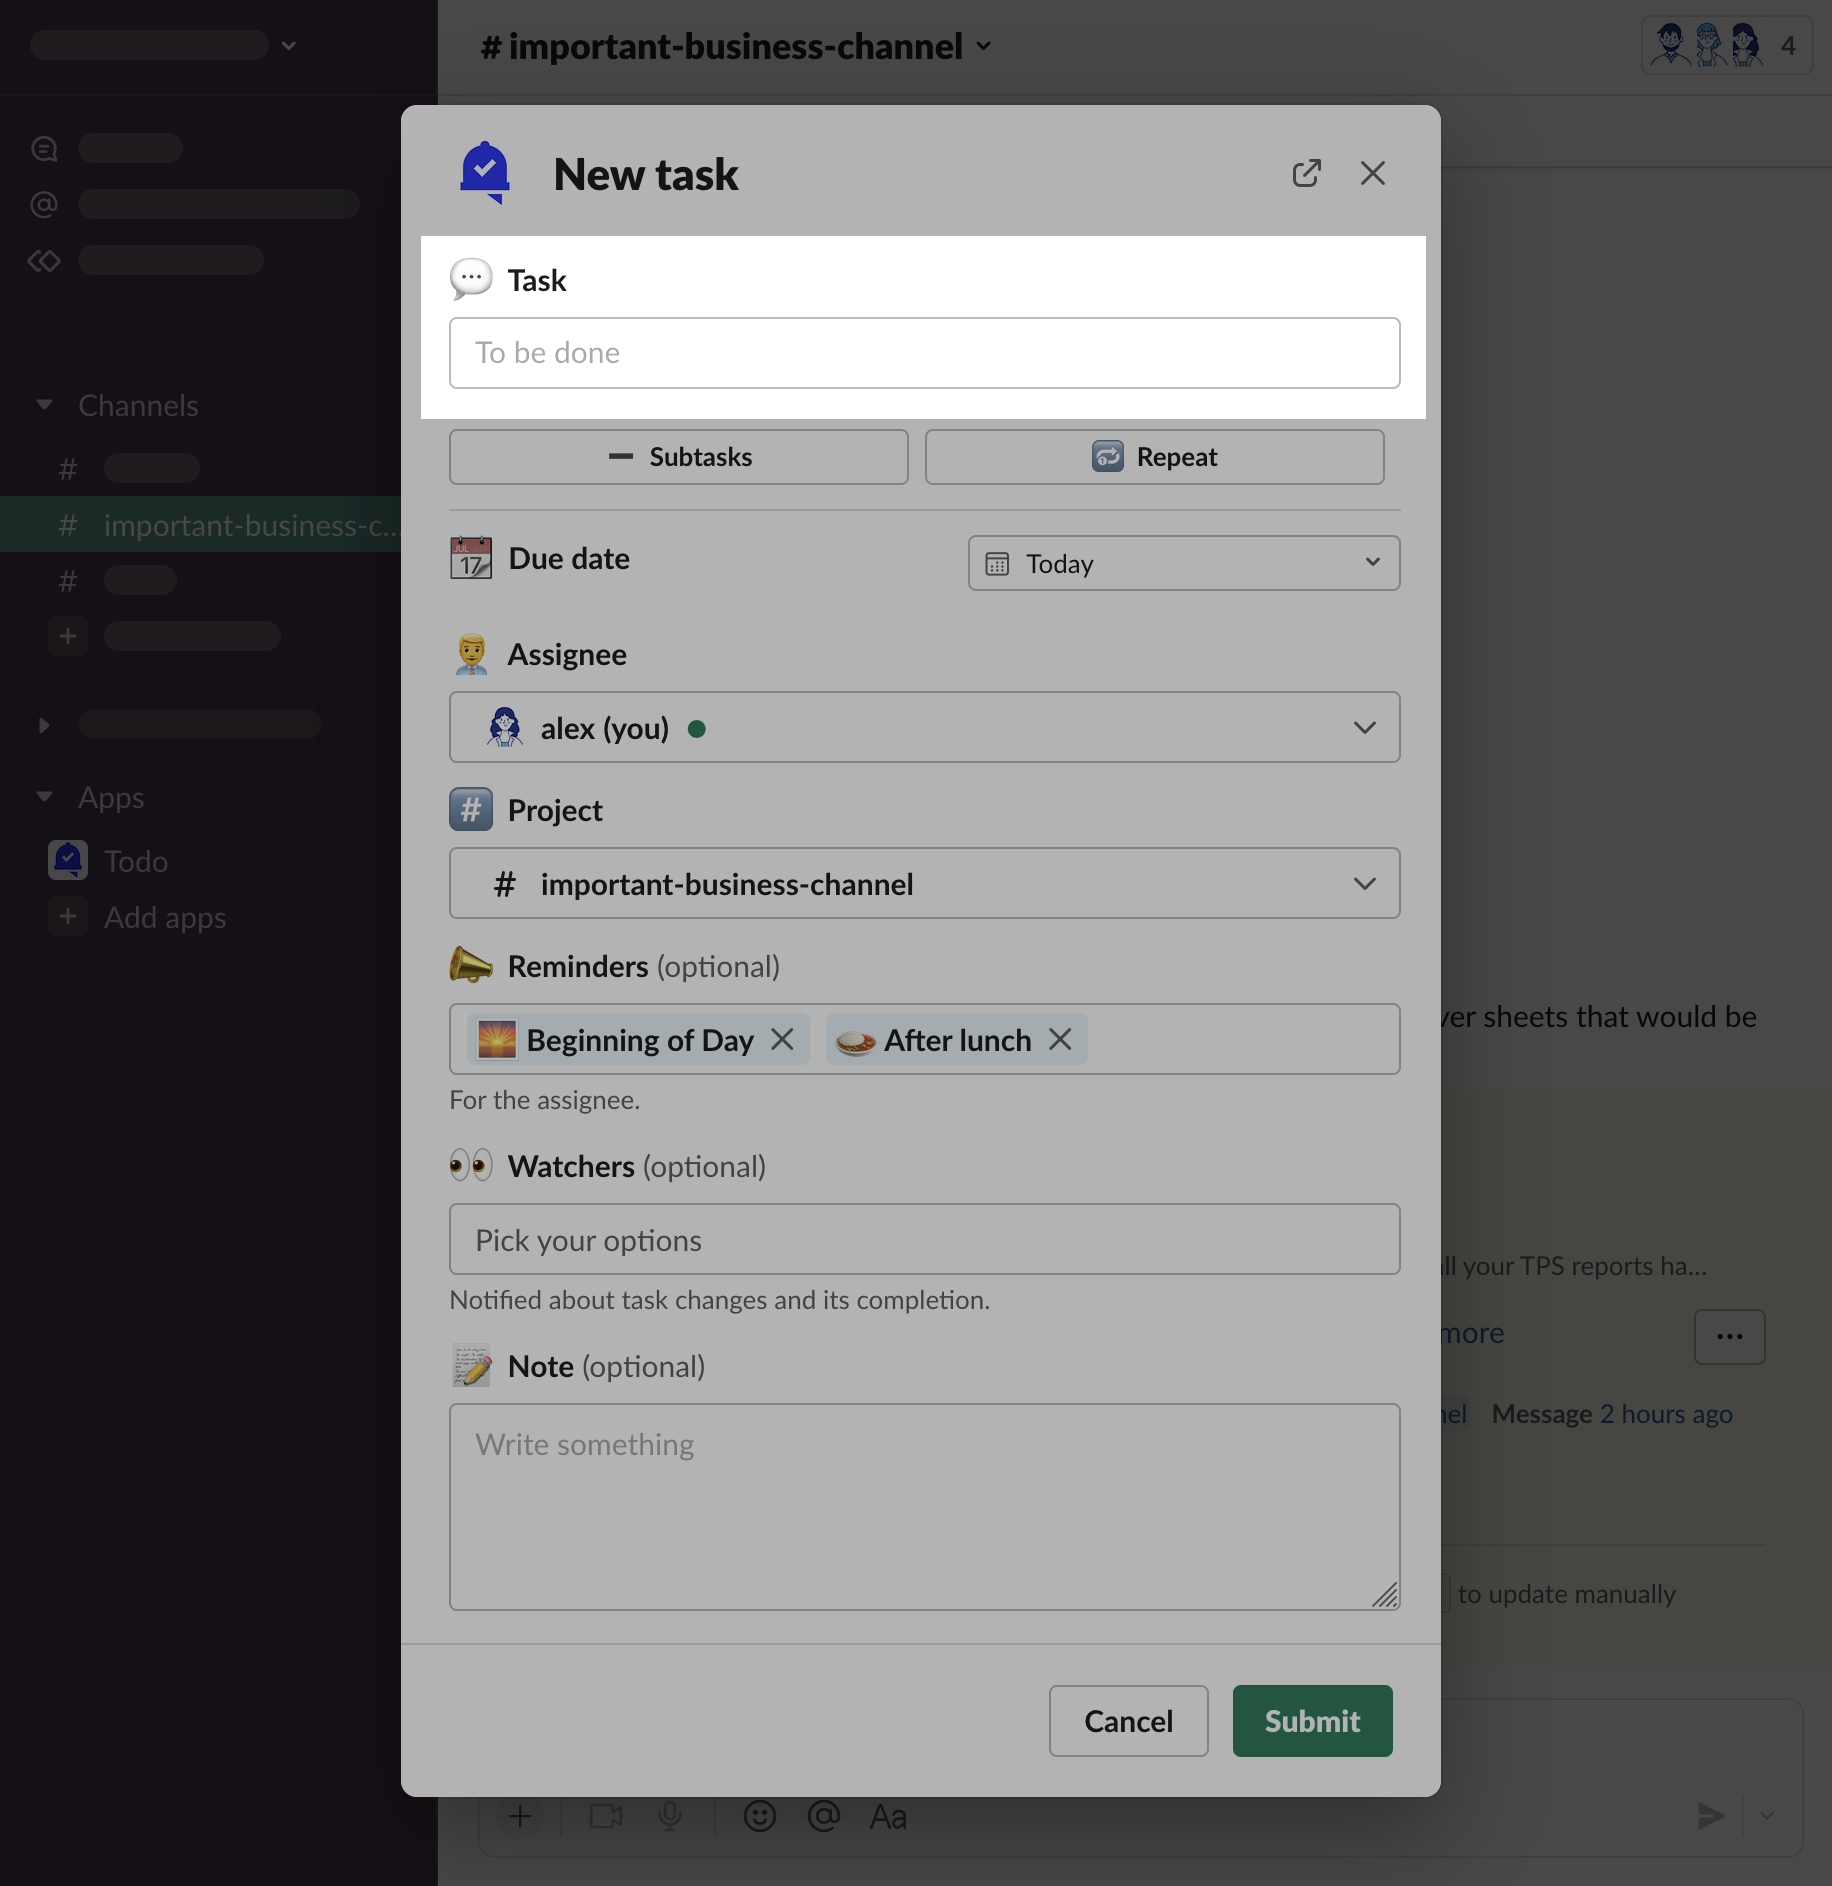Viewport: 1832px width, 1886px height.
Task: Click the microphone icon to record audio
Action: coord(670,1816)
